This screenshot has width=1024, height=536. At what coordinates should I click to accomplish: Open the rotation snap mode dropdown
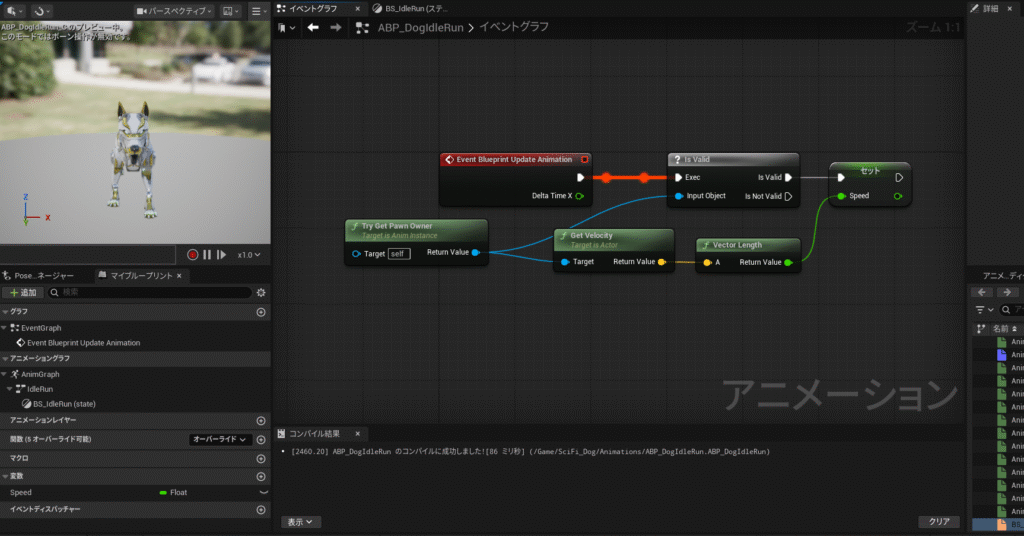pyautogui.click(x=42, y=11)
